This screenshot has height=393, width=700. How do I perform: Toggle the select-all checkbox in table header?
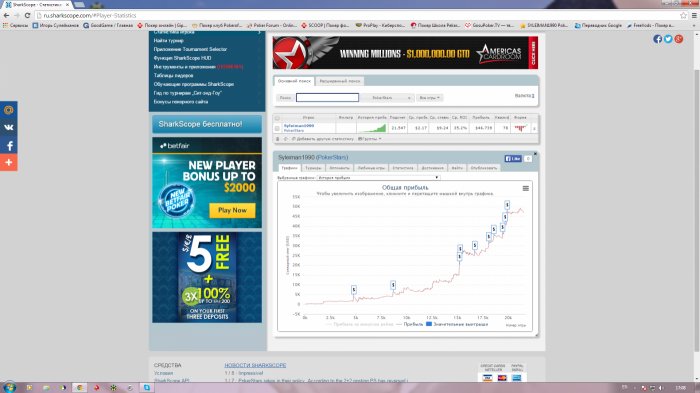(277, 118)
